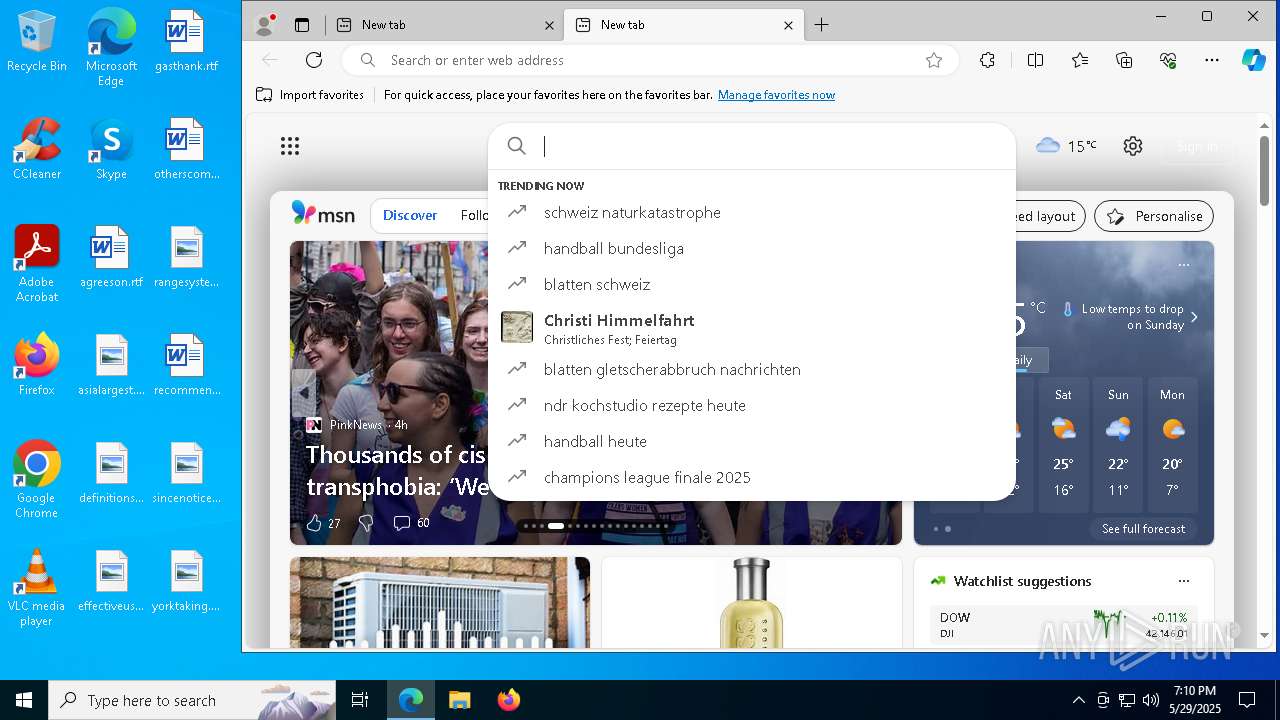
Task: Open the perfume bottle ad thumbnail
Action: coord(751,602)
